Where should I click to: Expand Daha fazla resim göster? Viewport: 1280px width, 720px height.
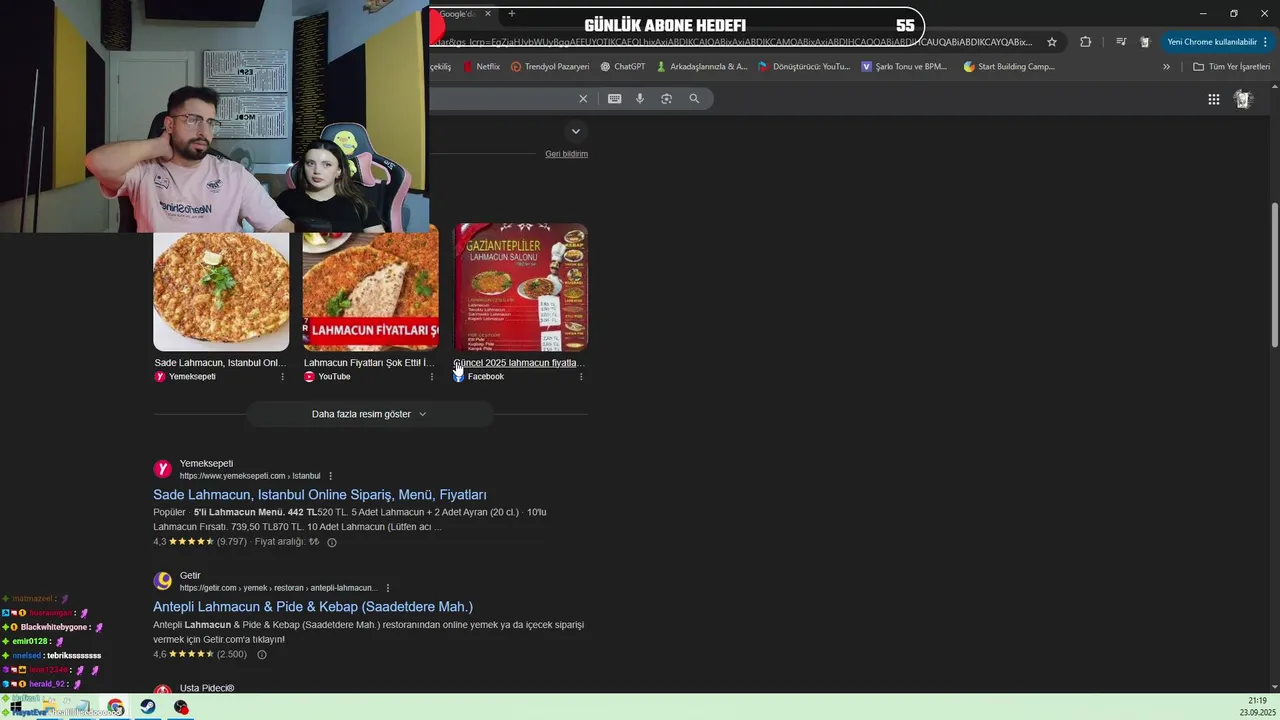(369, 414)
